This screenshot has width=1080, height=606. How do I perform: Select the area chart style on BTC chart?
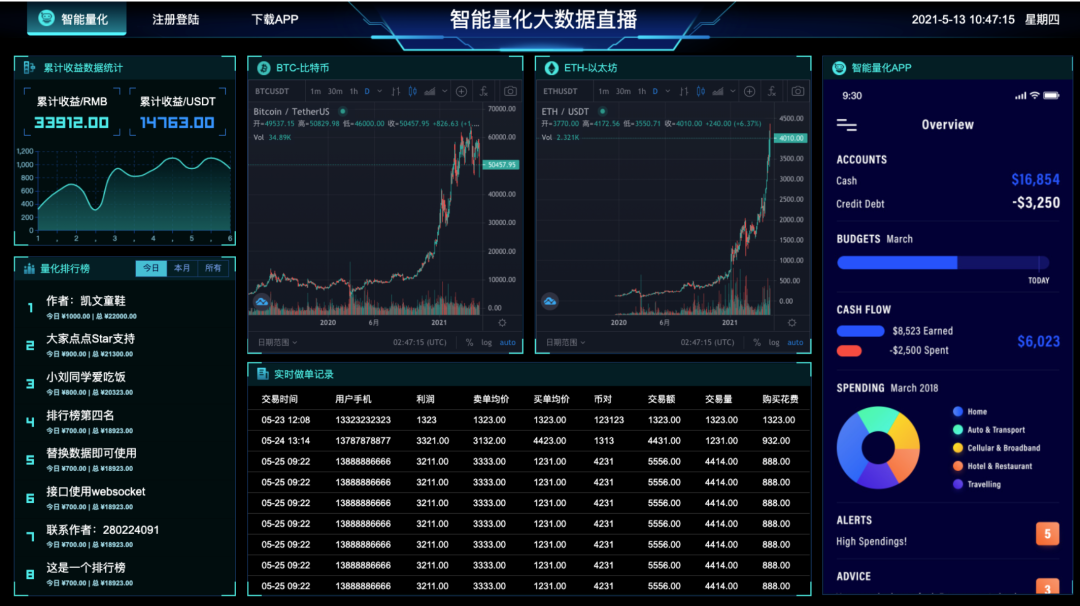(430, 91)
